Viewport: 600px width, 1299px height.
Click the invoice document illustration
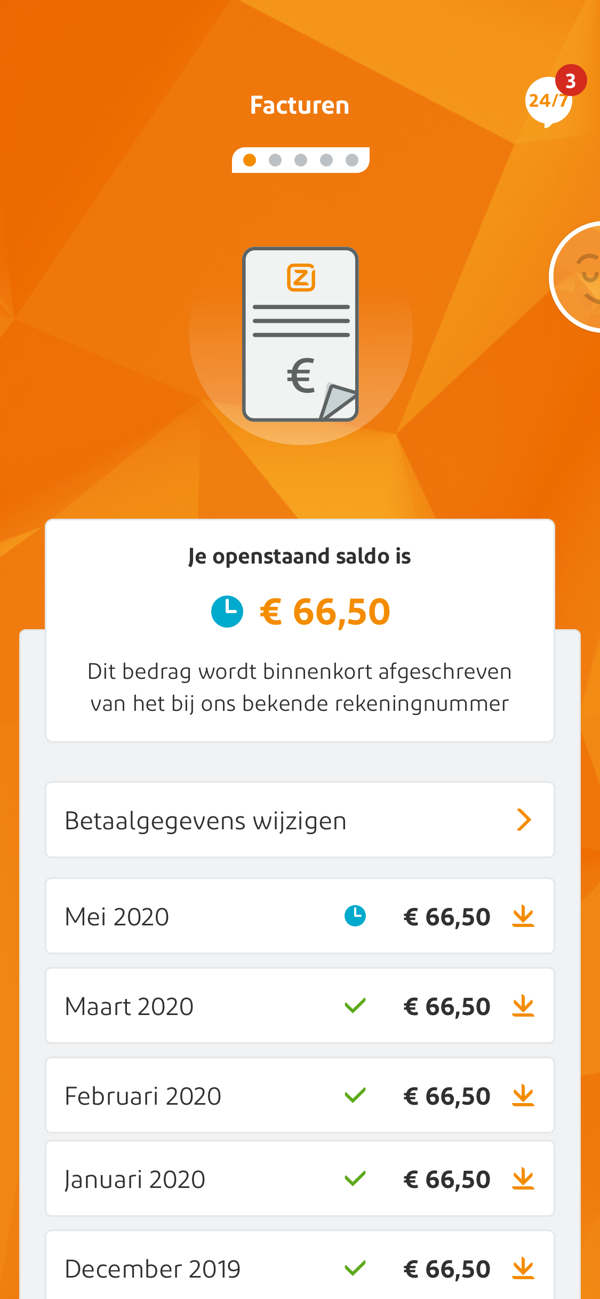300,334
